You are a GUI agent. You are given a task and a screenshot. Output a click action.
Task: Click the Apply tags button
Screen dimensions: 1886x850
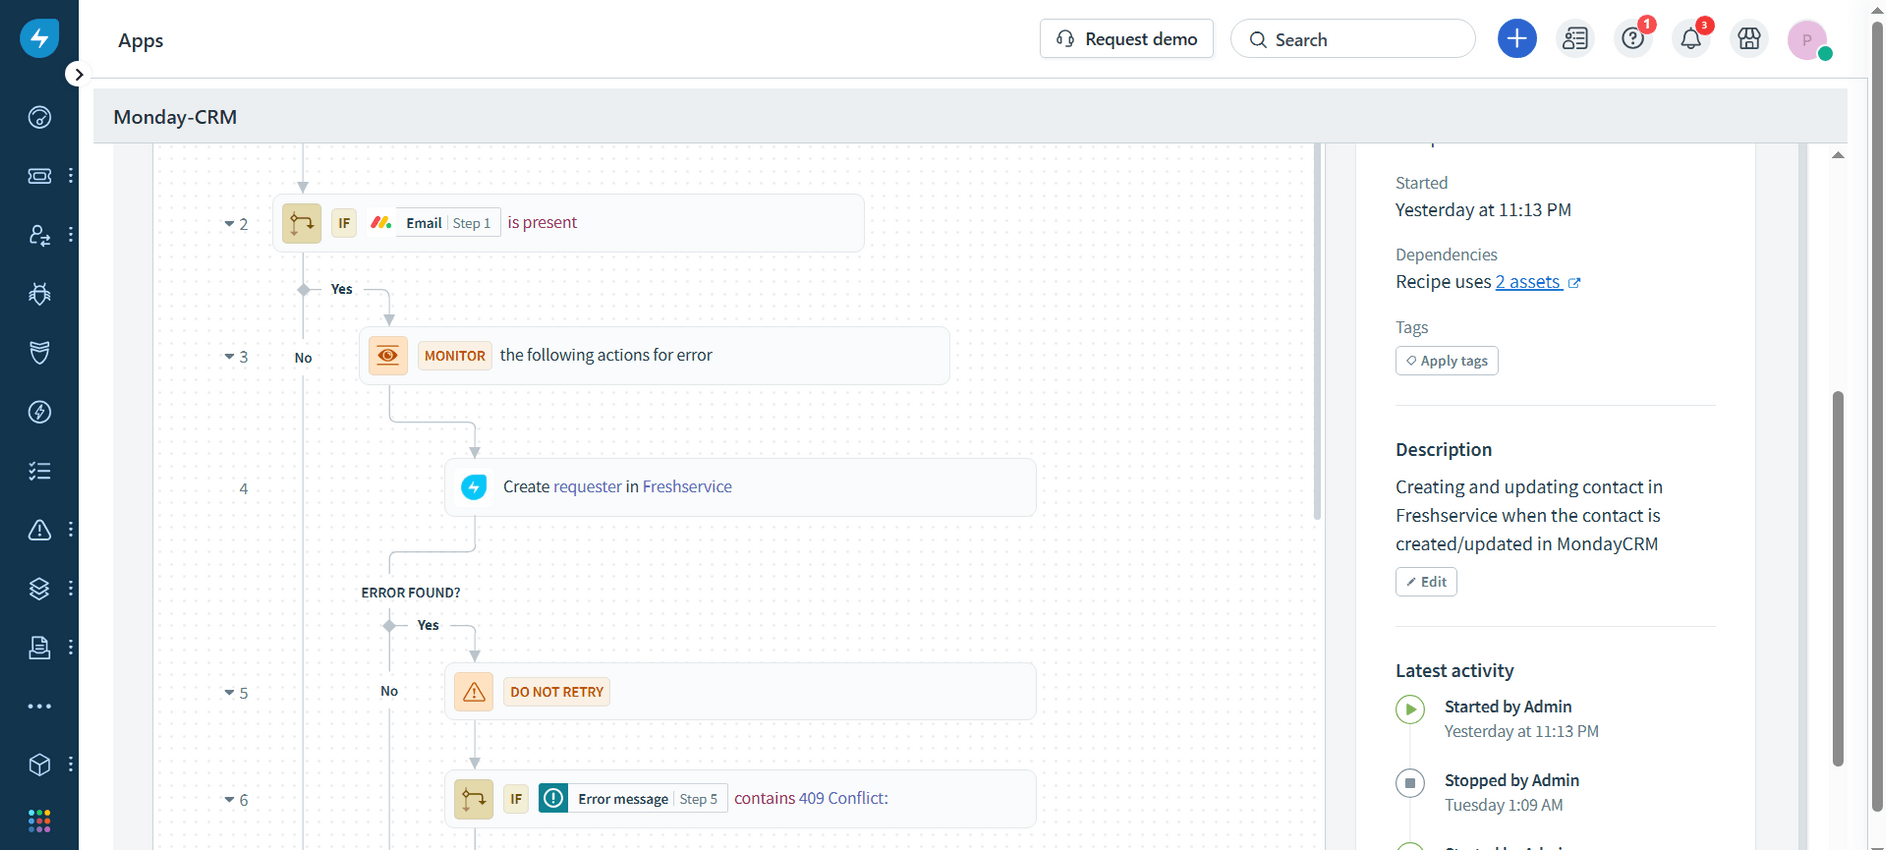click(x=1446, y=361)
